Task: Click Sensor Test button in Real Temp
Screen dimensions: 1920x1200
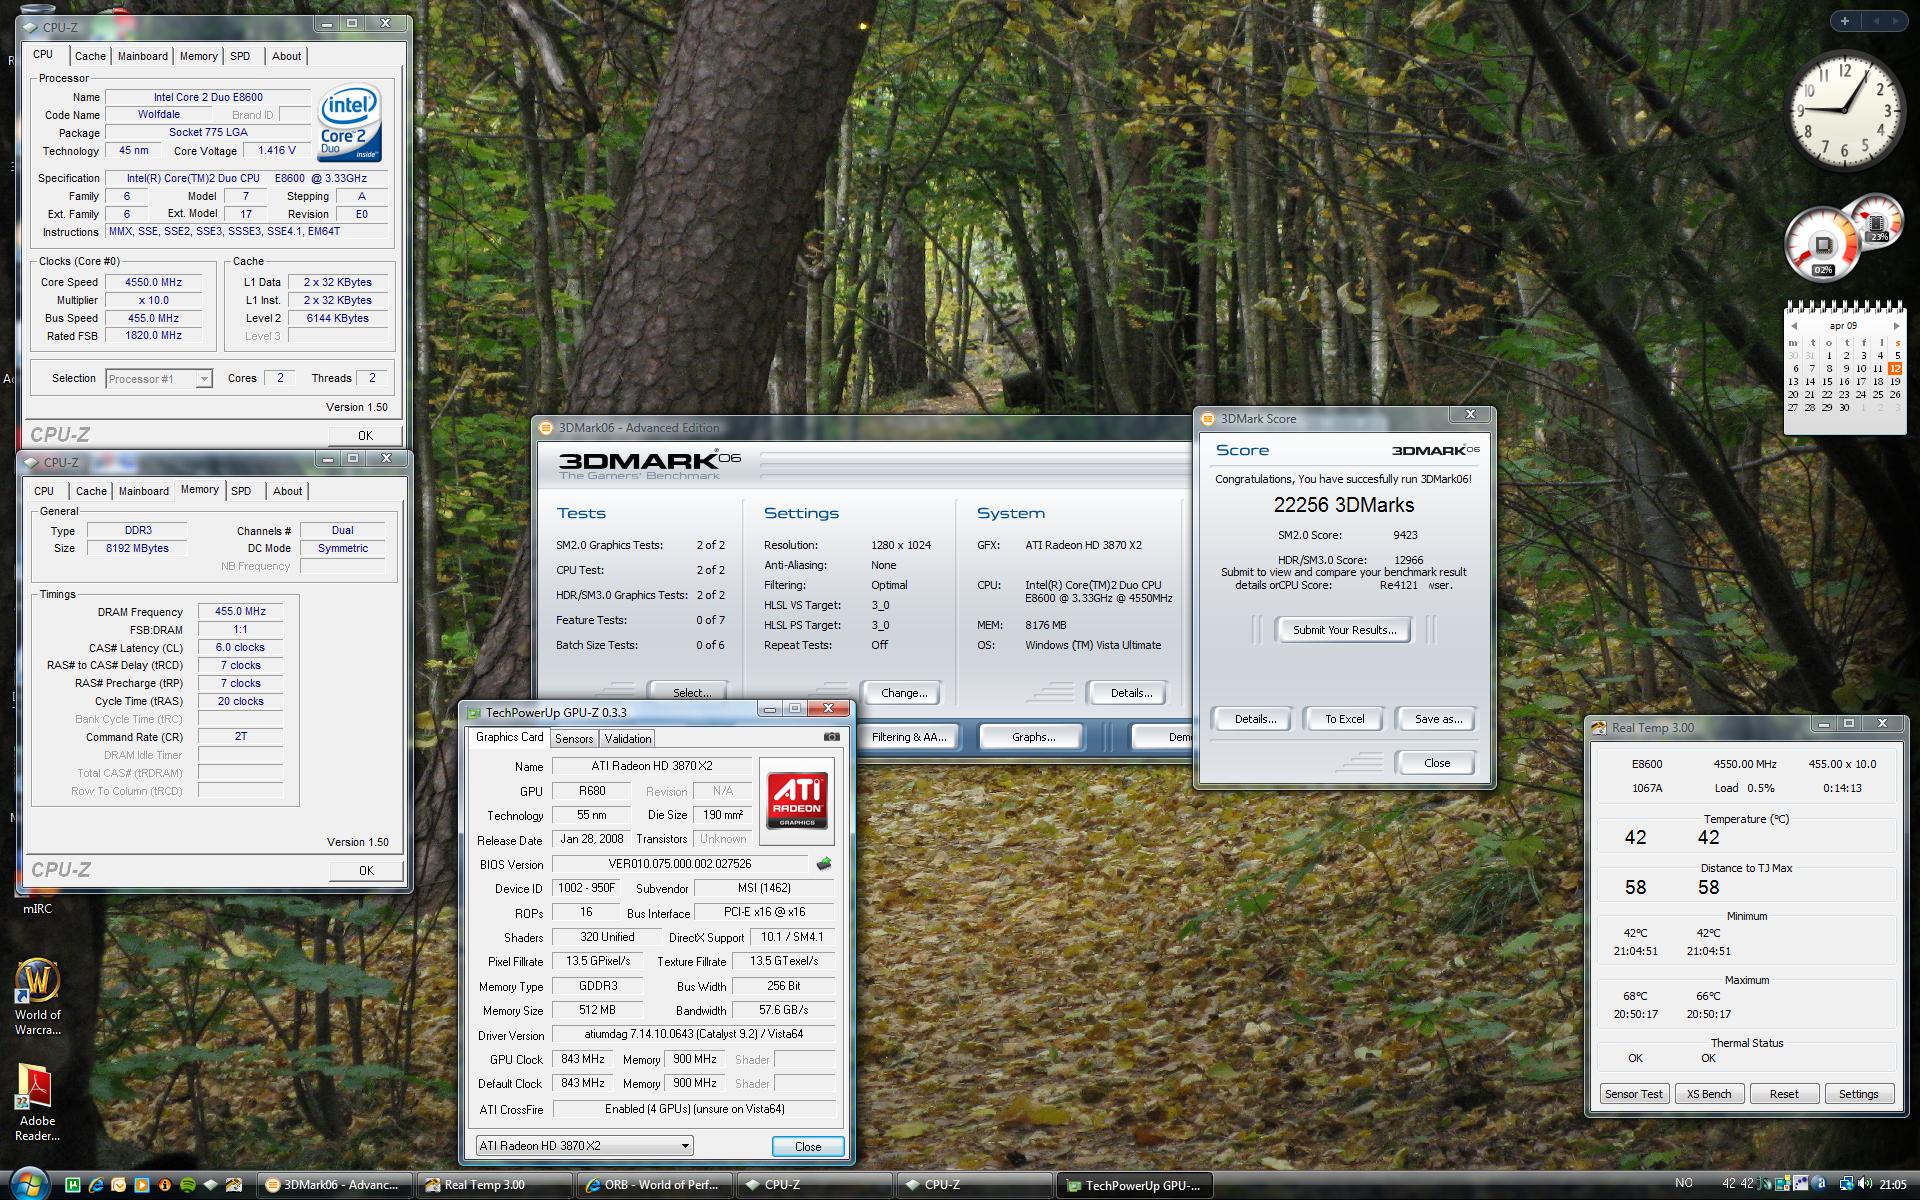Action: [x=1633, y=1094]
